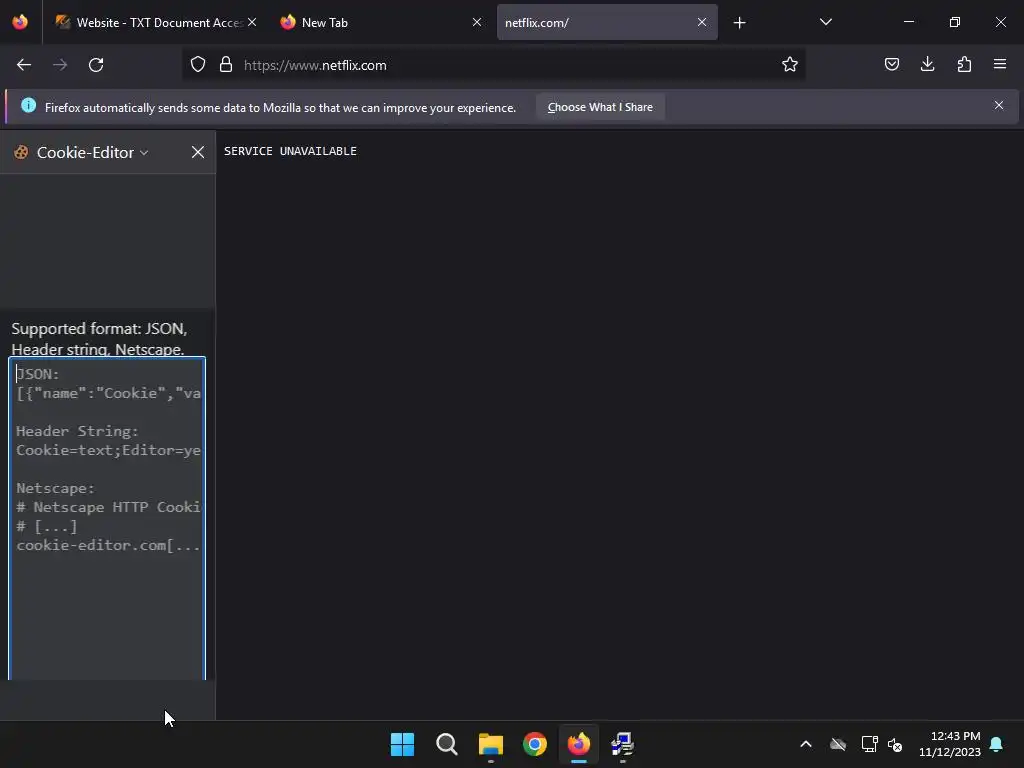Save page to Pocket

(892, 64)
